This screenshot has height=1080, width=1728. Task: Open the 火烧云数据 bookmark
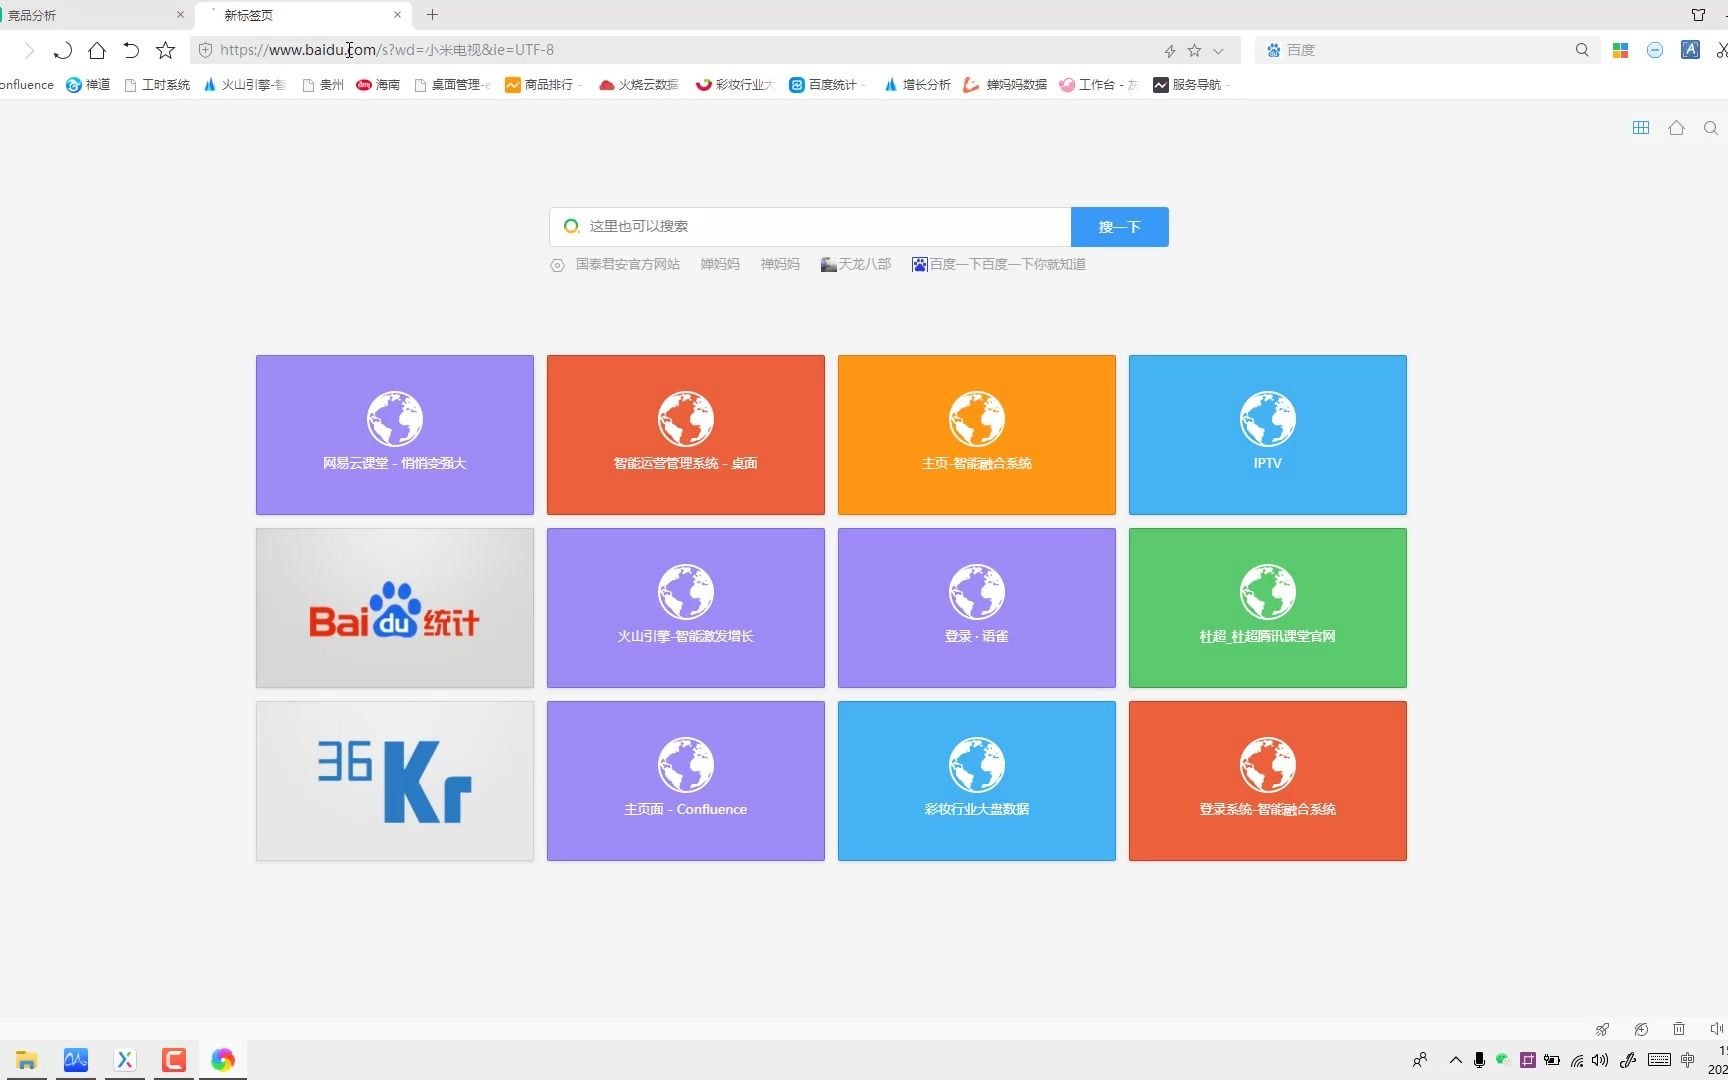pos(638,85)
